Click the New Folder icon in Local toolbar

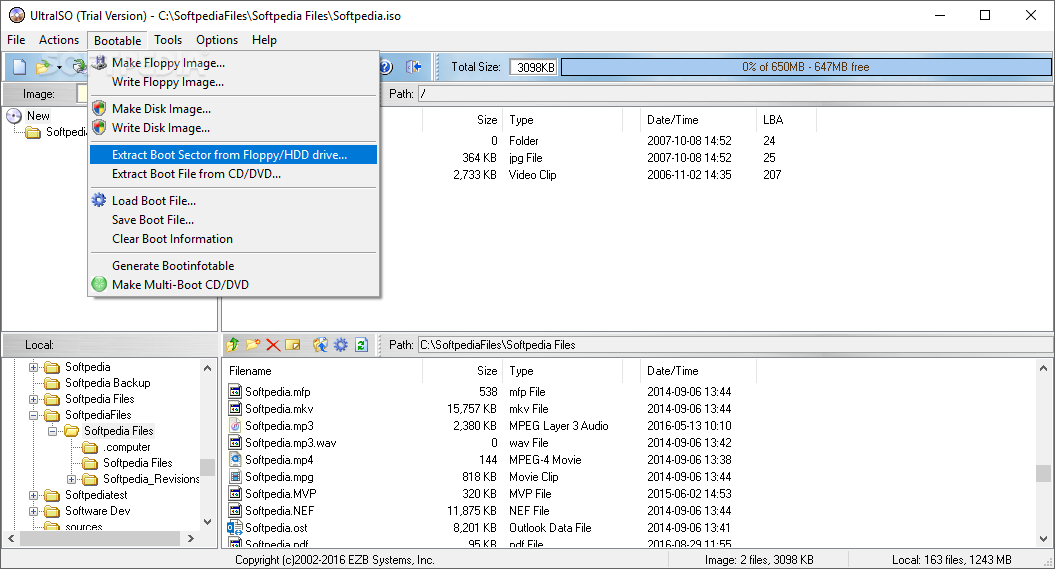pyautogui.click(x=253, y=345)
